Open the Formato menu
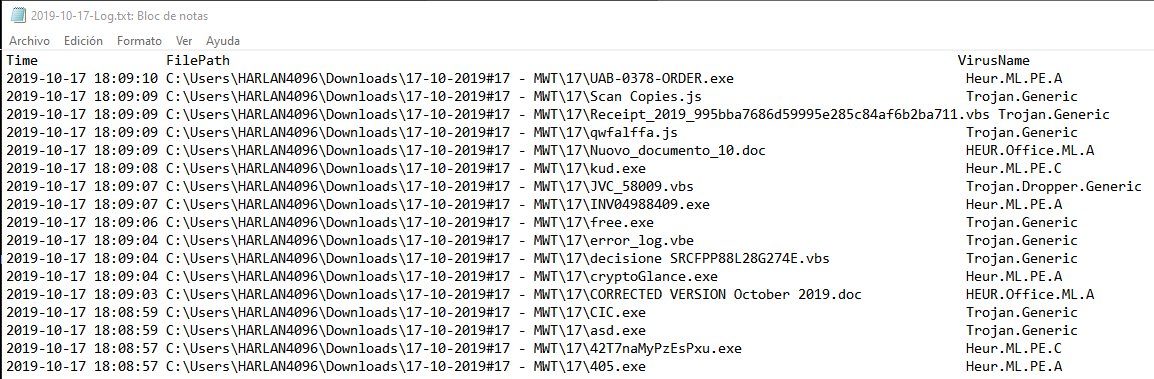This screenshot has width=1154, height=379. pyautogui.click(x=139, y=41)
